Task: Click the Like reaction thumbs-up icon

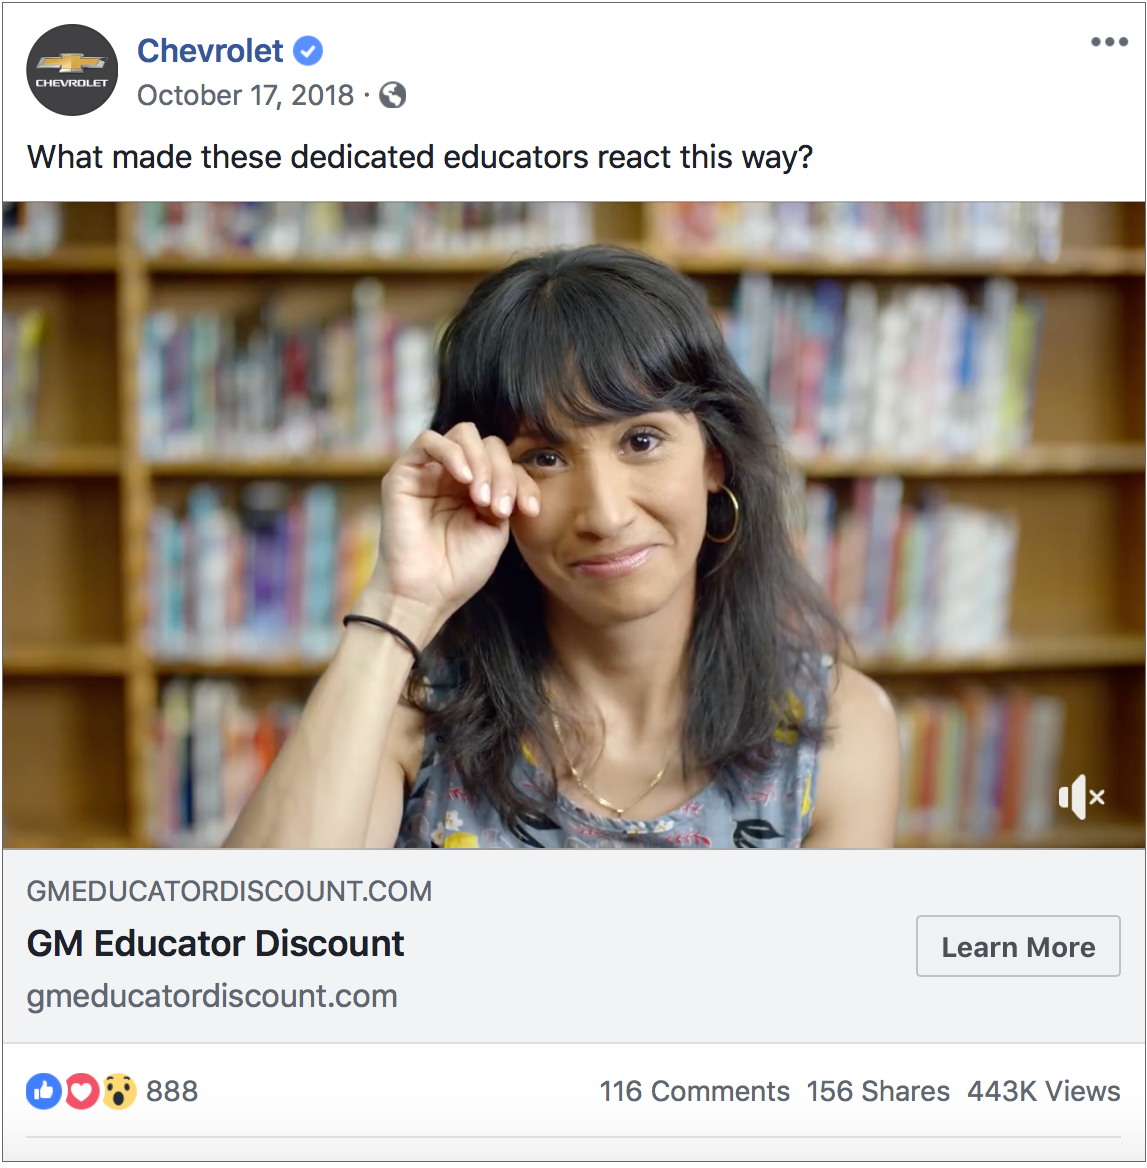Action: point(44,1091)
